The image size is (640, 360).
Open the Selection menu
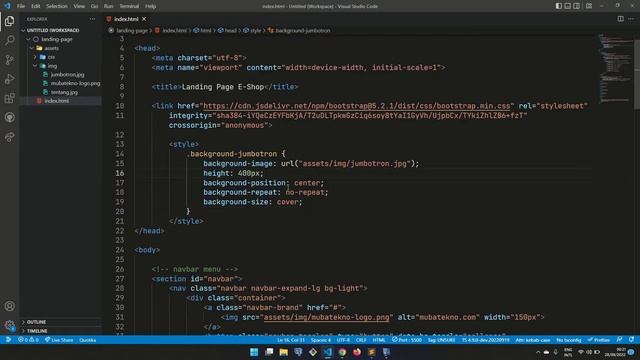click(57, 6)
